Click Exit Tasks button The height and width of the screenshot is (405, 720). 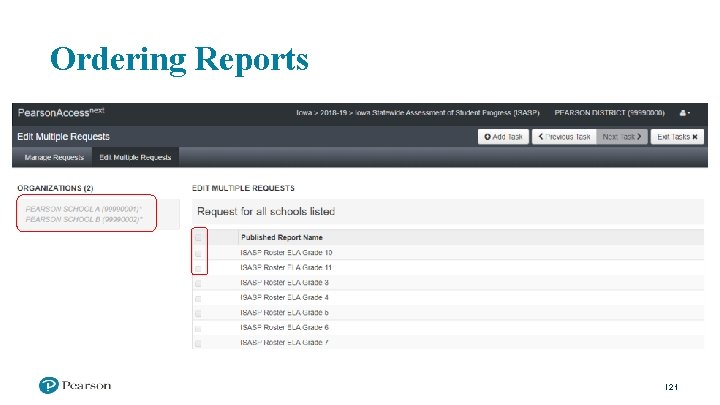(x=677, y=137)
